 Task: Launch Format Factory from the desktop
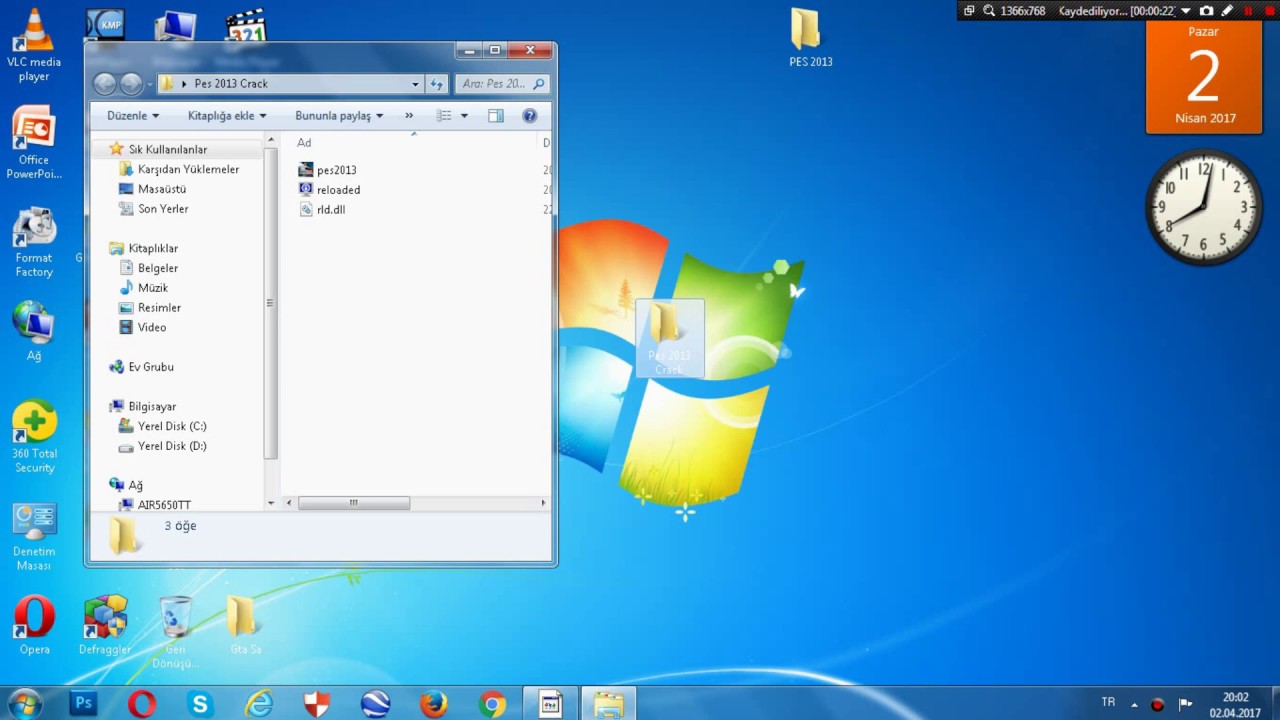34,242
